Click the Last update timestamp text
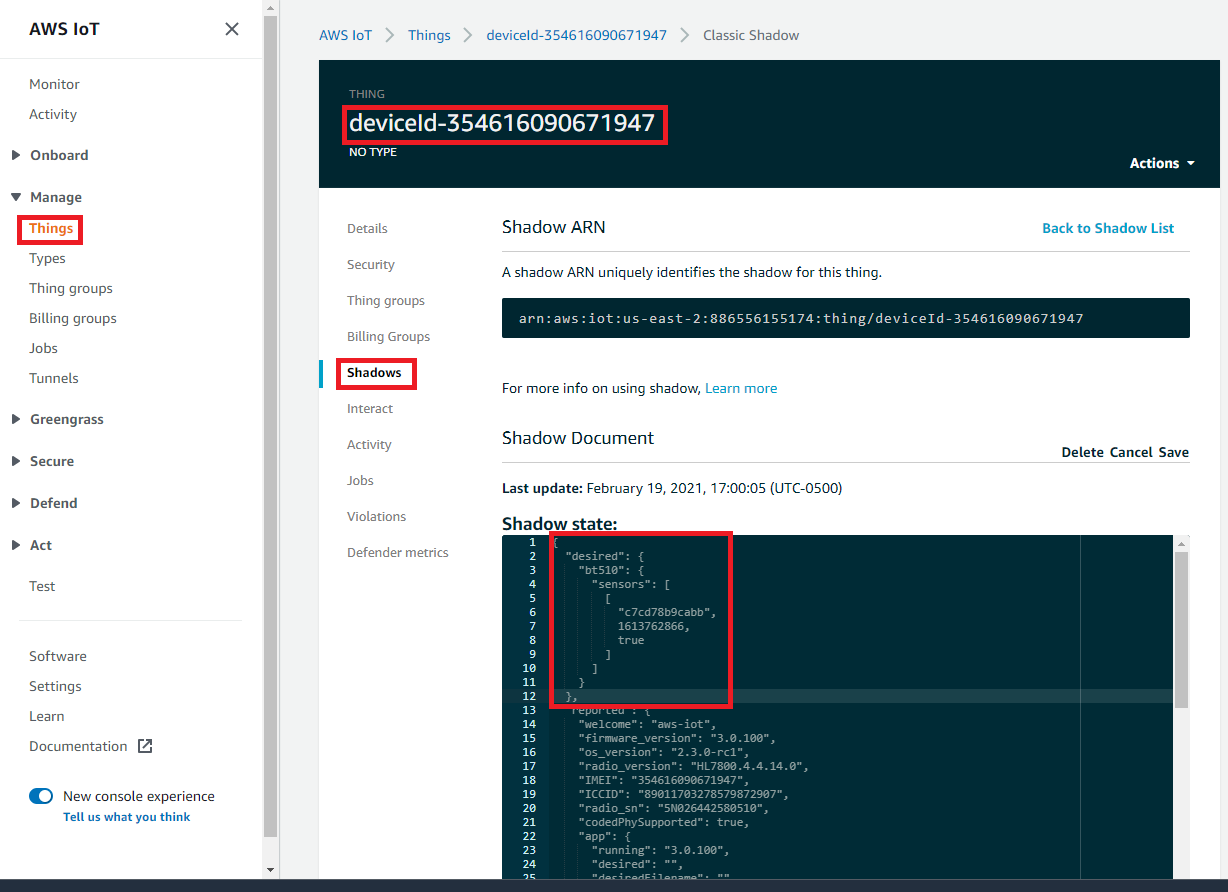Viewport: 1228px width, 892px height. click(x=672, y=488)
